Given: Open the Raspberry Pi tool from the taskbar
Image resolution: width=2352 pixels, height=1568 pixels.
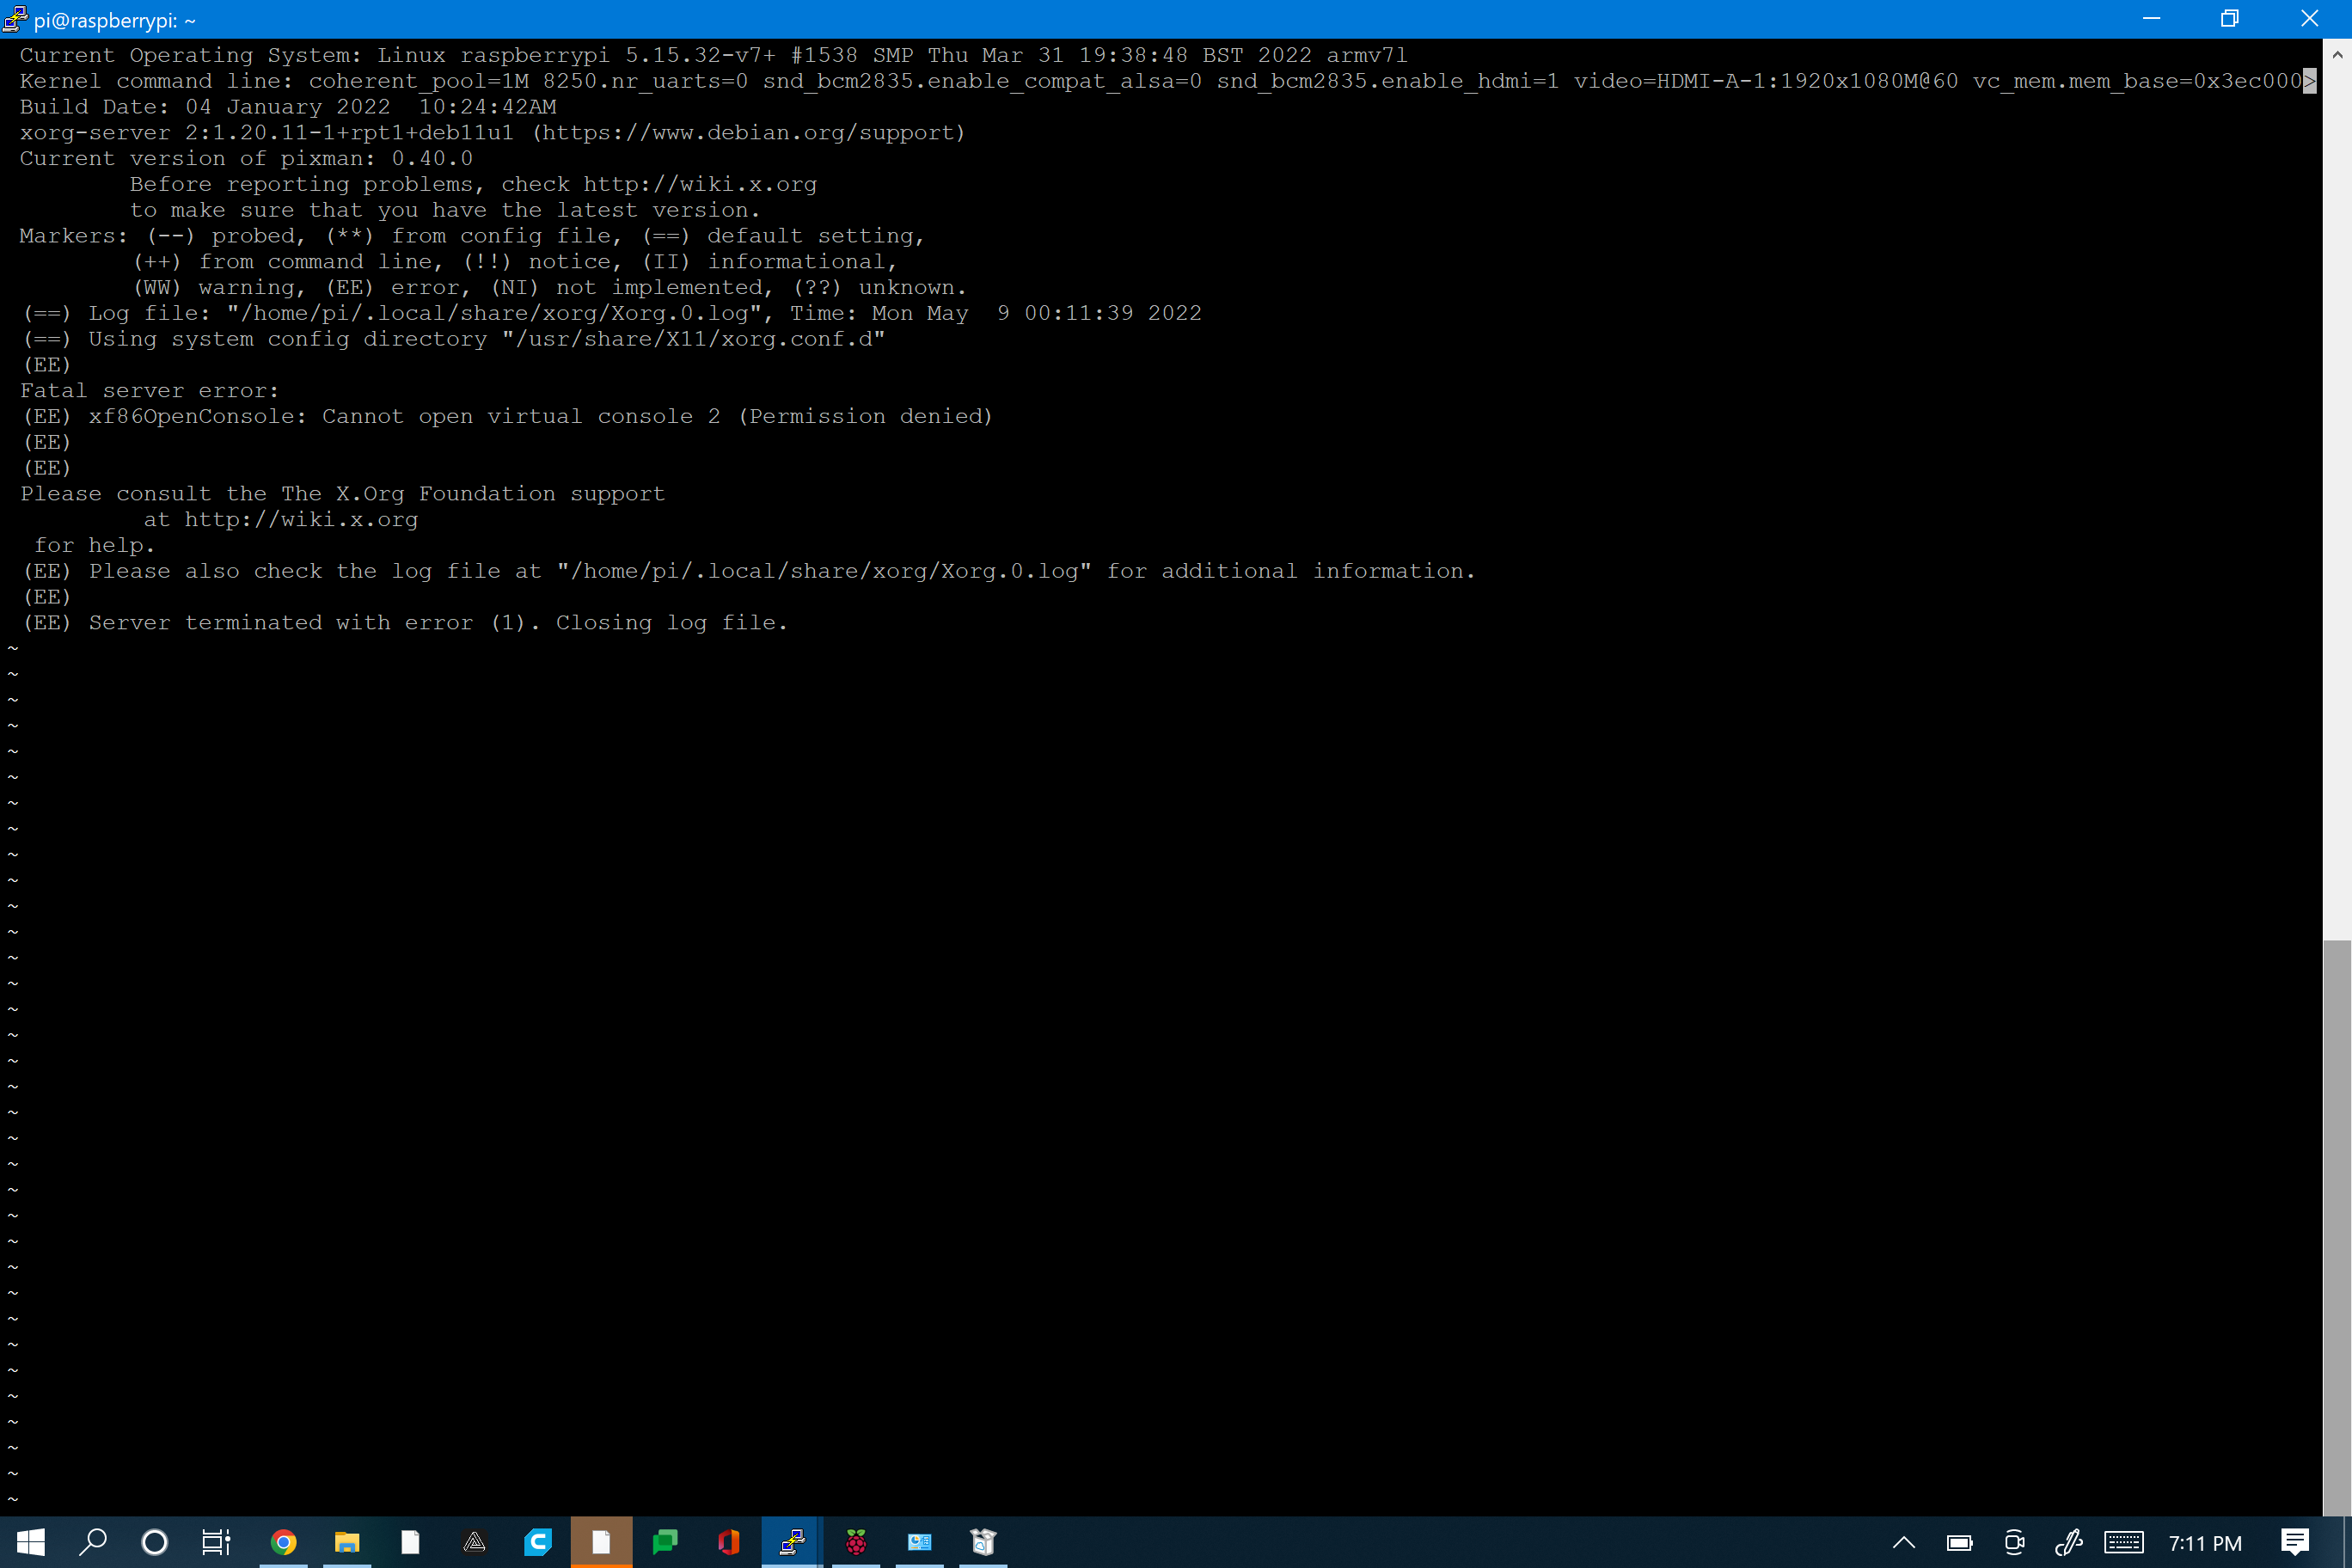Looking at the screenshot, I should pos(856,1542).
